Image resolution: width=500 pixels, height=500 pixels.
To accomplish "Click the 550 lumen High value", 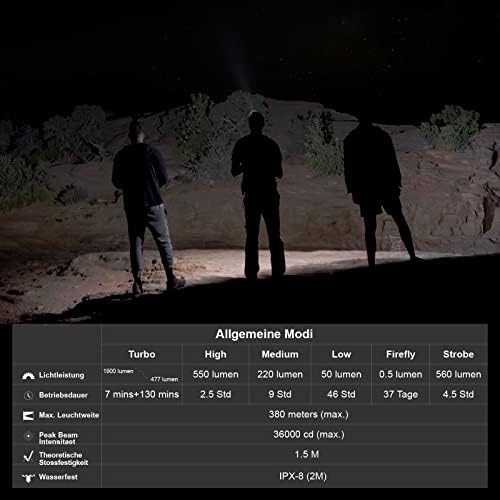I will point(216,374).
